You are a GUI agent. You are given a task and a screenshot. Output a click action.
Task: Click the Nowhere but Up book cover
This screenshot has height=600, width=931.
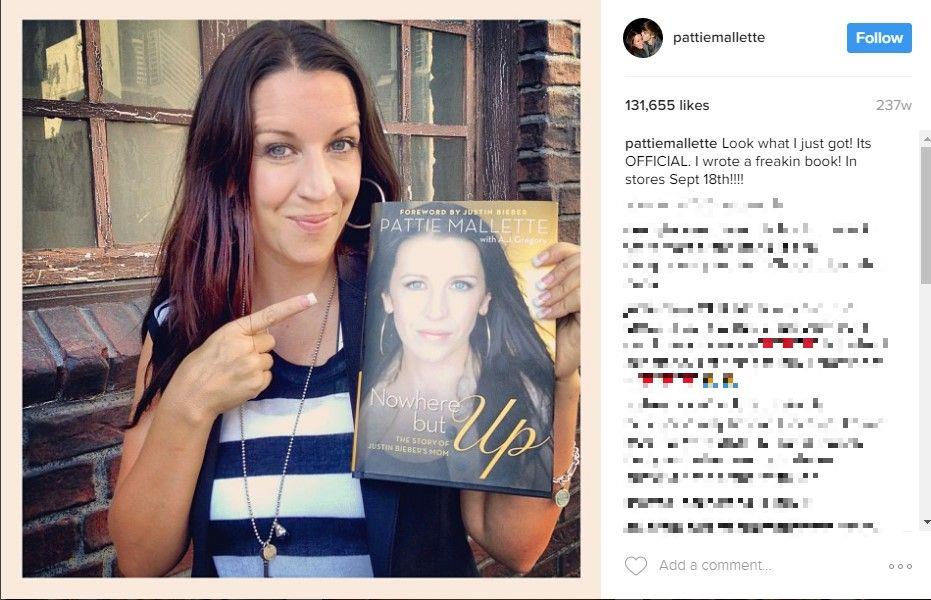[x=456, y=348]
